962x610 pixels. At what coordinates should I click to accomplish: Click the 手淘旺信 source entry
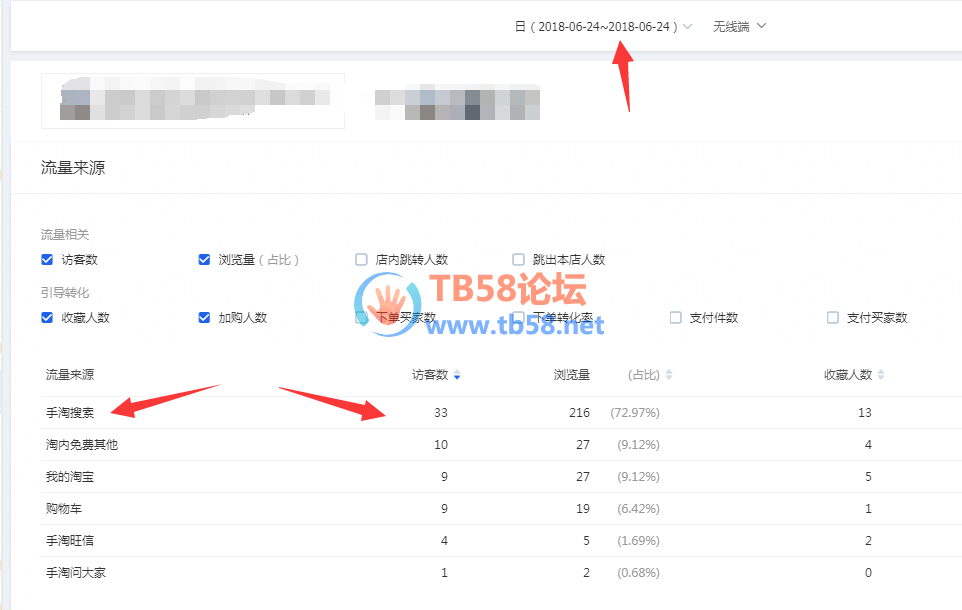coord(70,541)
